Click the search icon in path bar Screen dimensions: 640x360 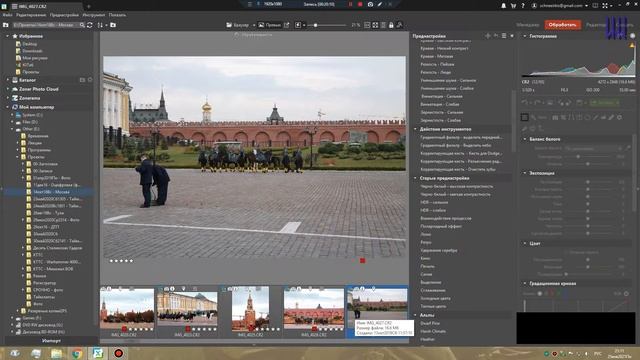pos(82,25)
